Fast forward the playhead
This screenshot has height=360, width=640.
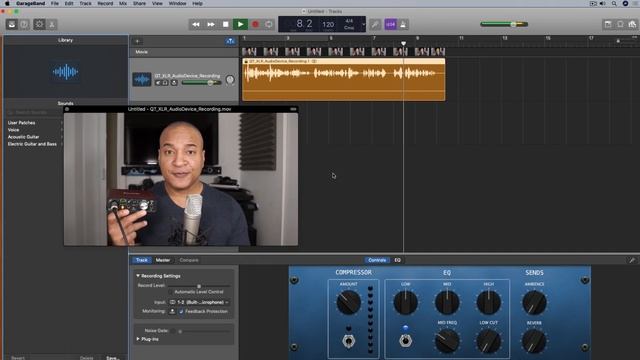pyautogui.click(x=211, y=24)
